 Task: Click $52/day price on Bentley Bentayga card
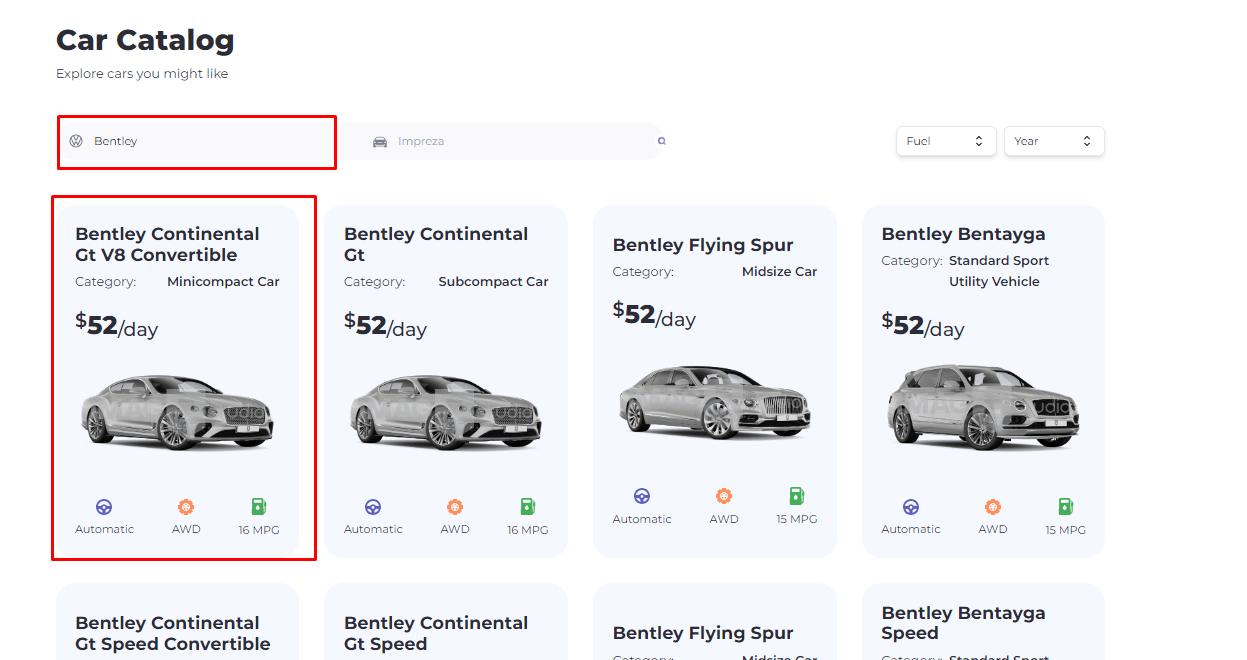(x=923, y=326)
